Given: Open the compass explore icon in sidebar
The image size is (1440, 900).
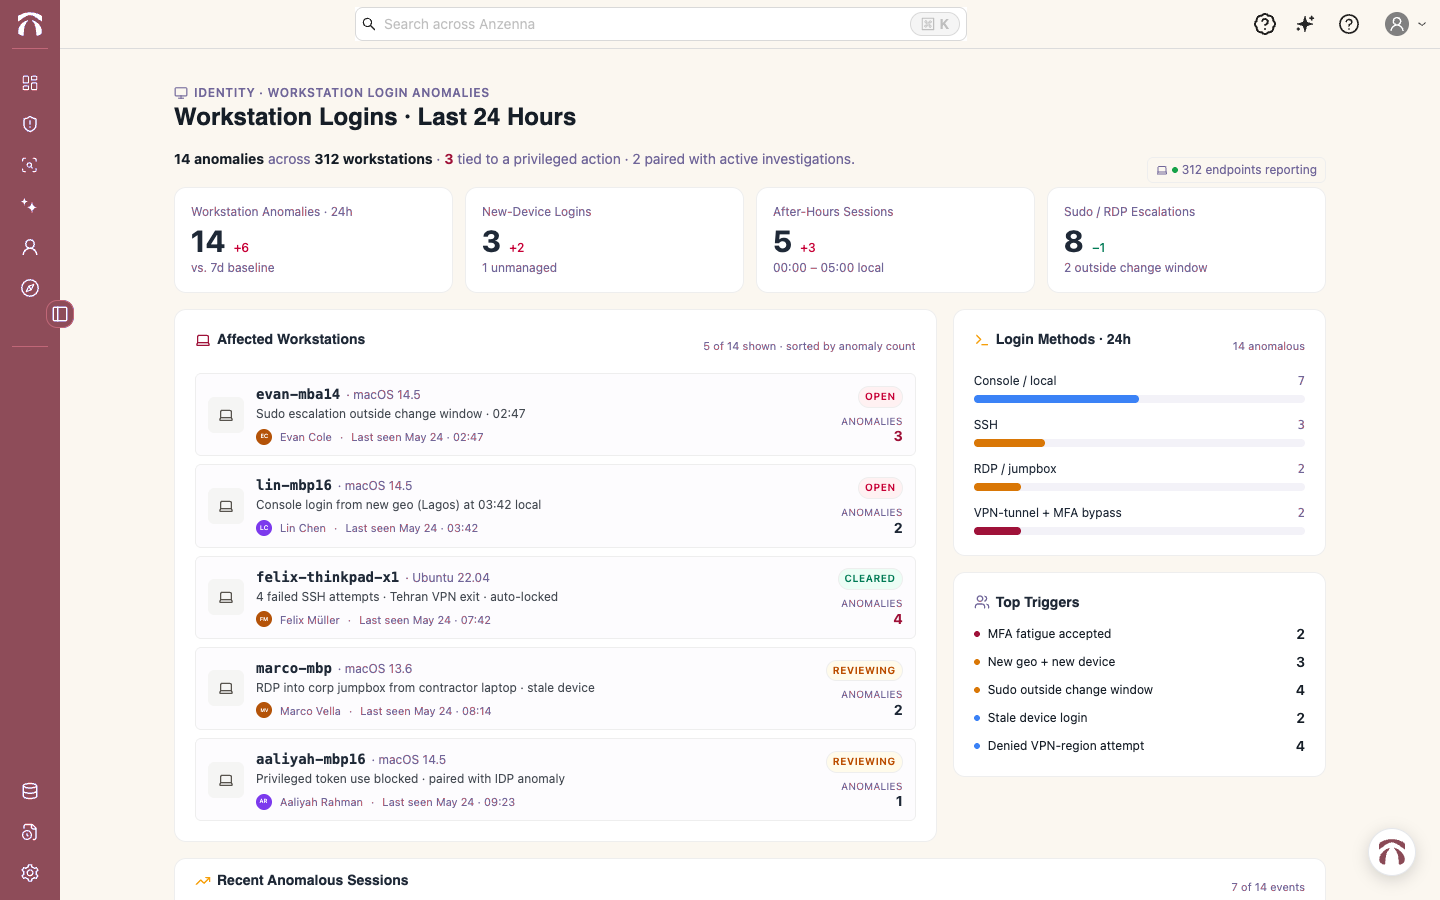Looking at the screenshot, I should pyautogui.click(x=30, y=288).
